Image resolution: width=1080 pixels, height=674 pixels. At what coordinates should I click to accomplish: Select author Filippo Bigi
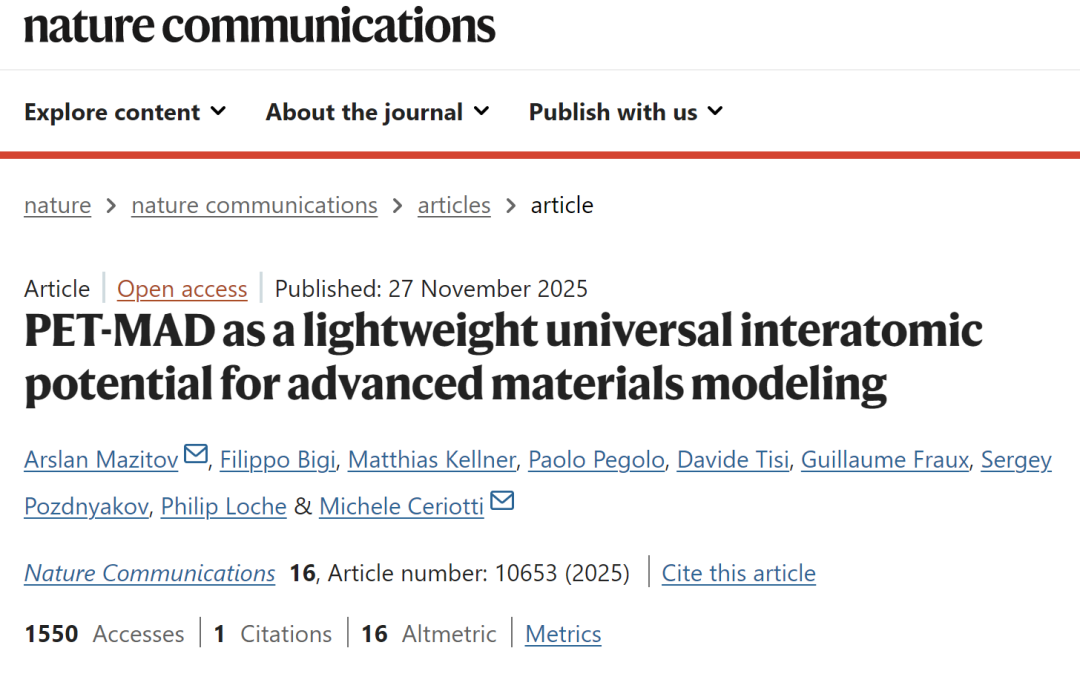[x=277, y=460]
